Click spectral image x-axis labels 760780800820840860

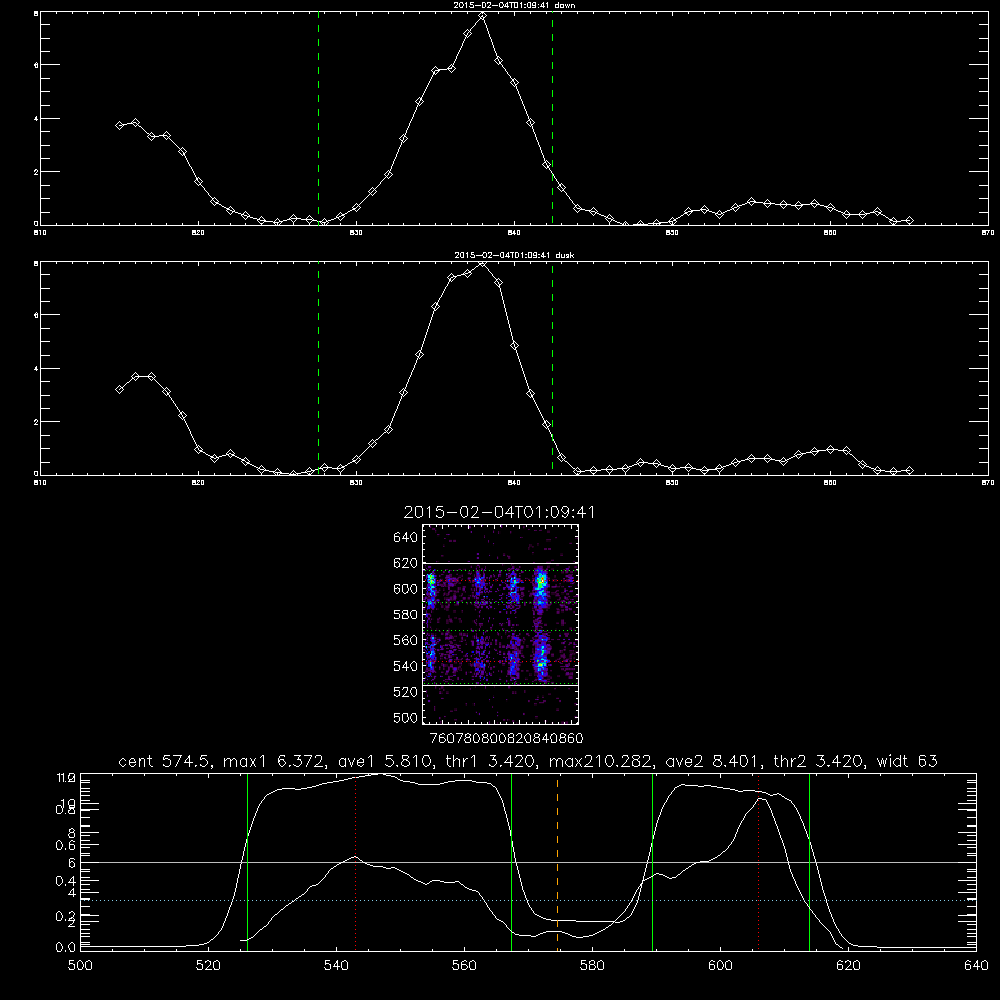click(506, 738)
